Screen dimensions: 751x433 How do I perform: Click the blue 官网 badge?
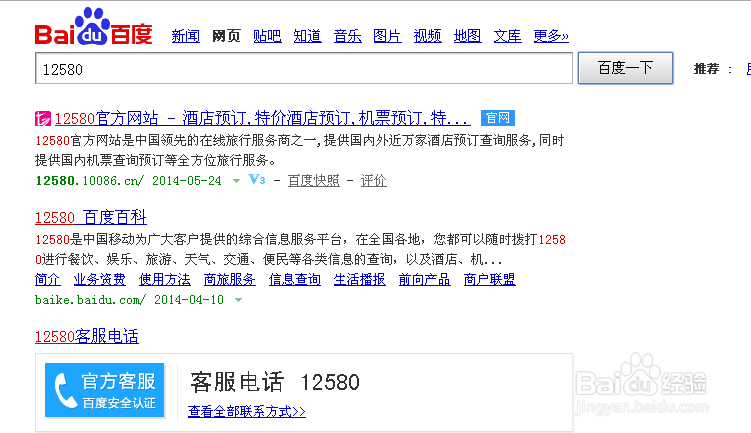tap(498, 118)
